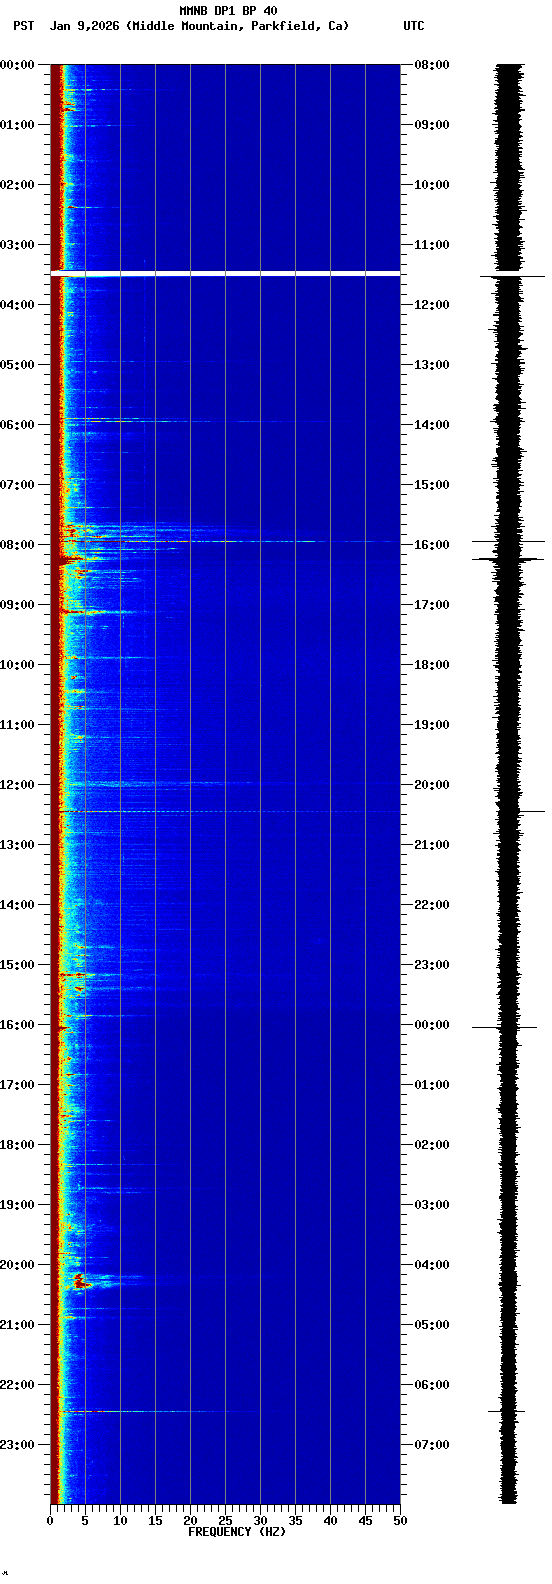The width and height of the screenshot is (552, 1584).
Task: Click the white data-gap band in spectrogram
Action: point(225,273)
